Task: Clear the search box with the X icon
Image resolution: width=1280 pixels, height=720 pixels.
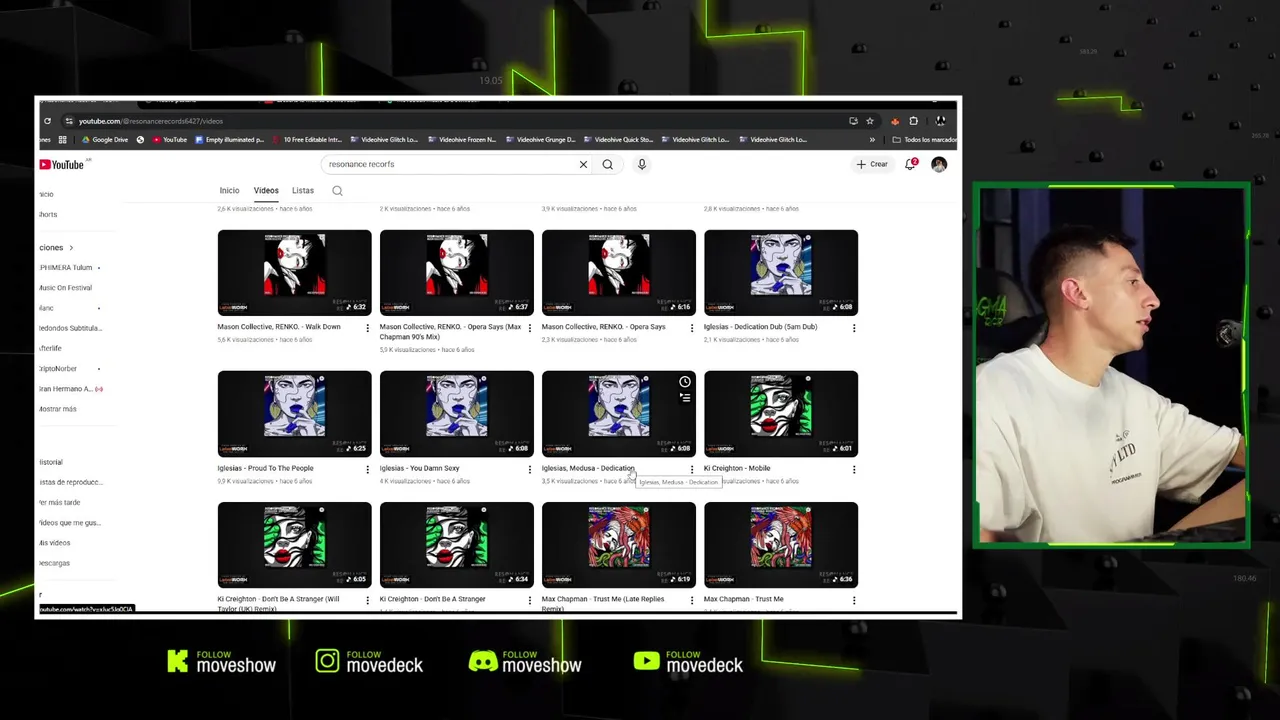Action: (583, 165)
